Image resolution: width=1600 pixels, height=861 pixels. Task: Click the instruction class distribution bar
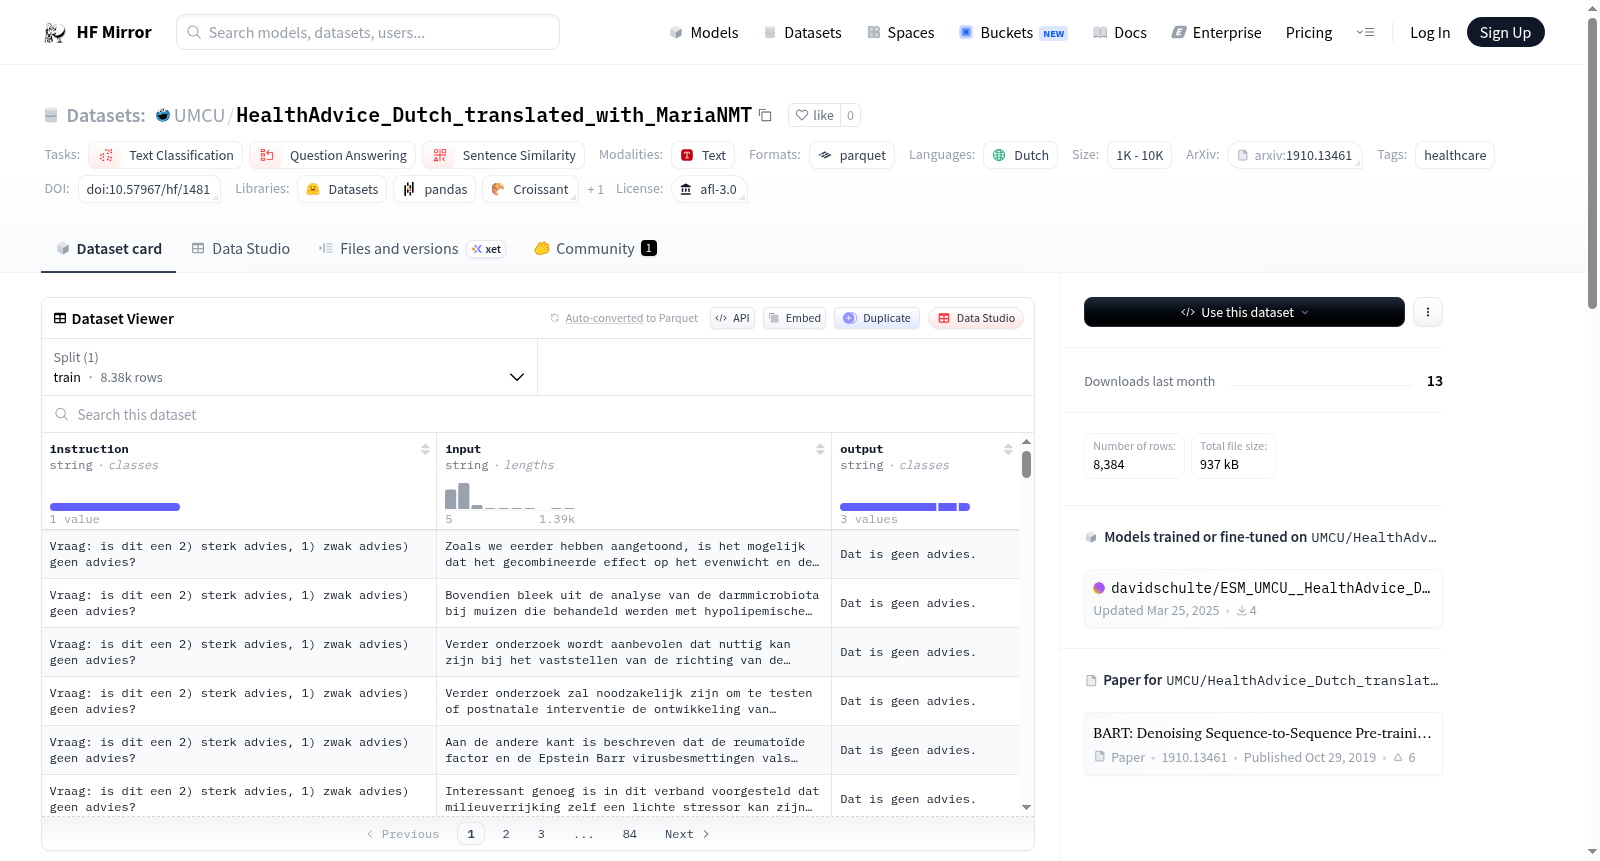pos(115,507)
